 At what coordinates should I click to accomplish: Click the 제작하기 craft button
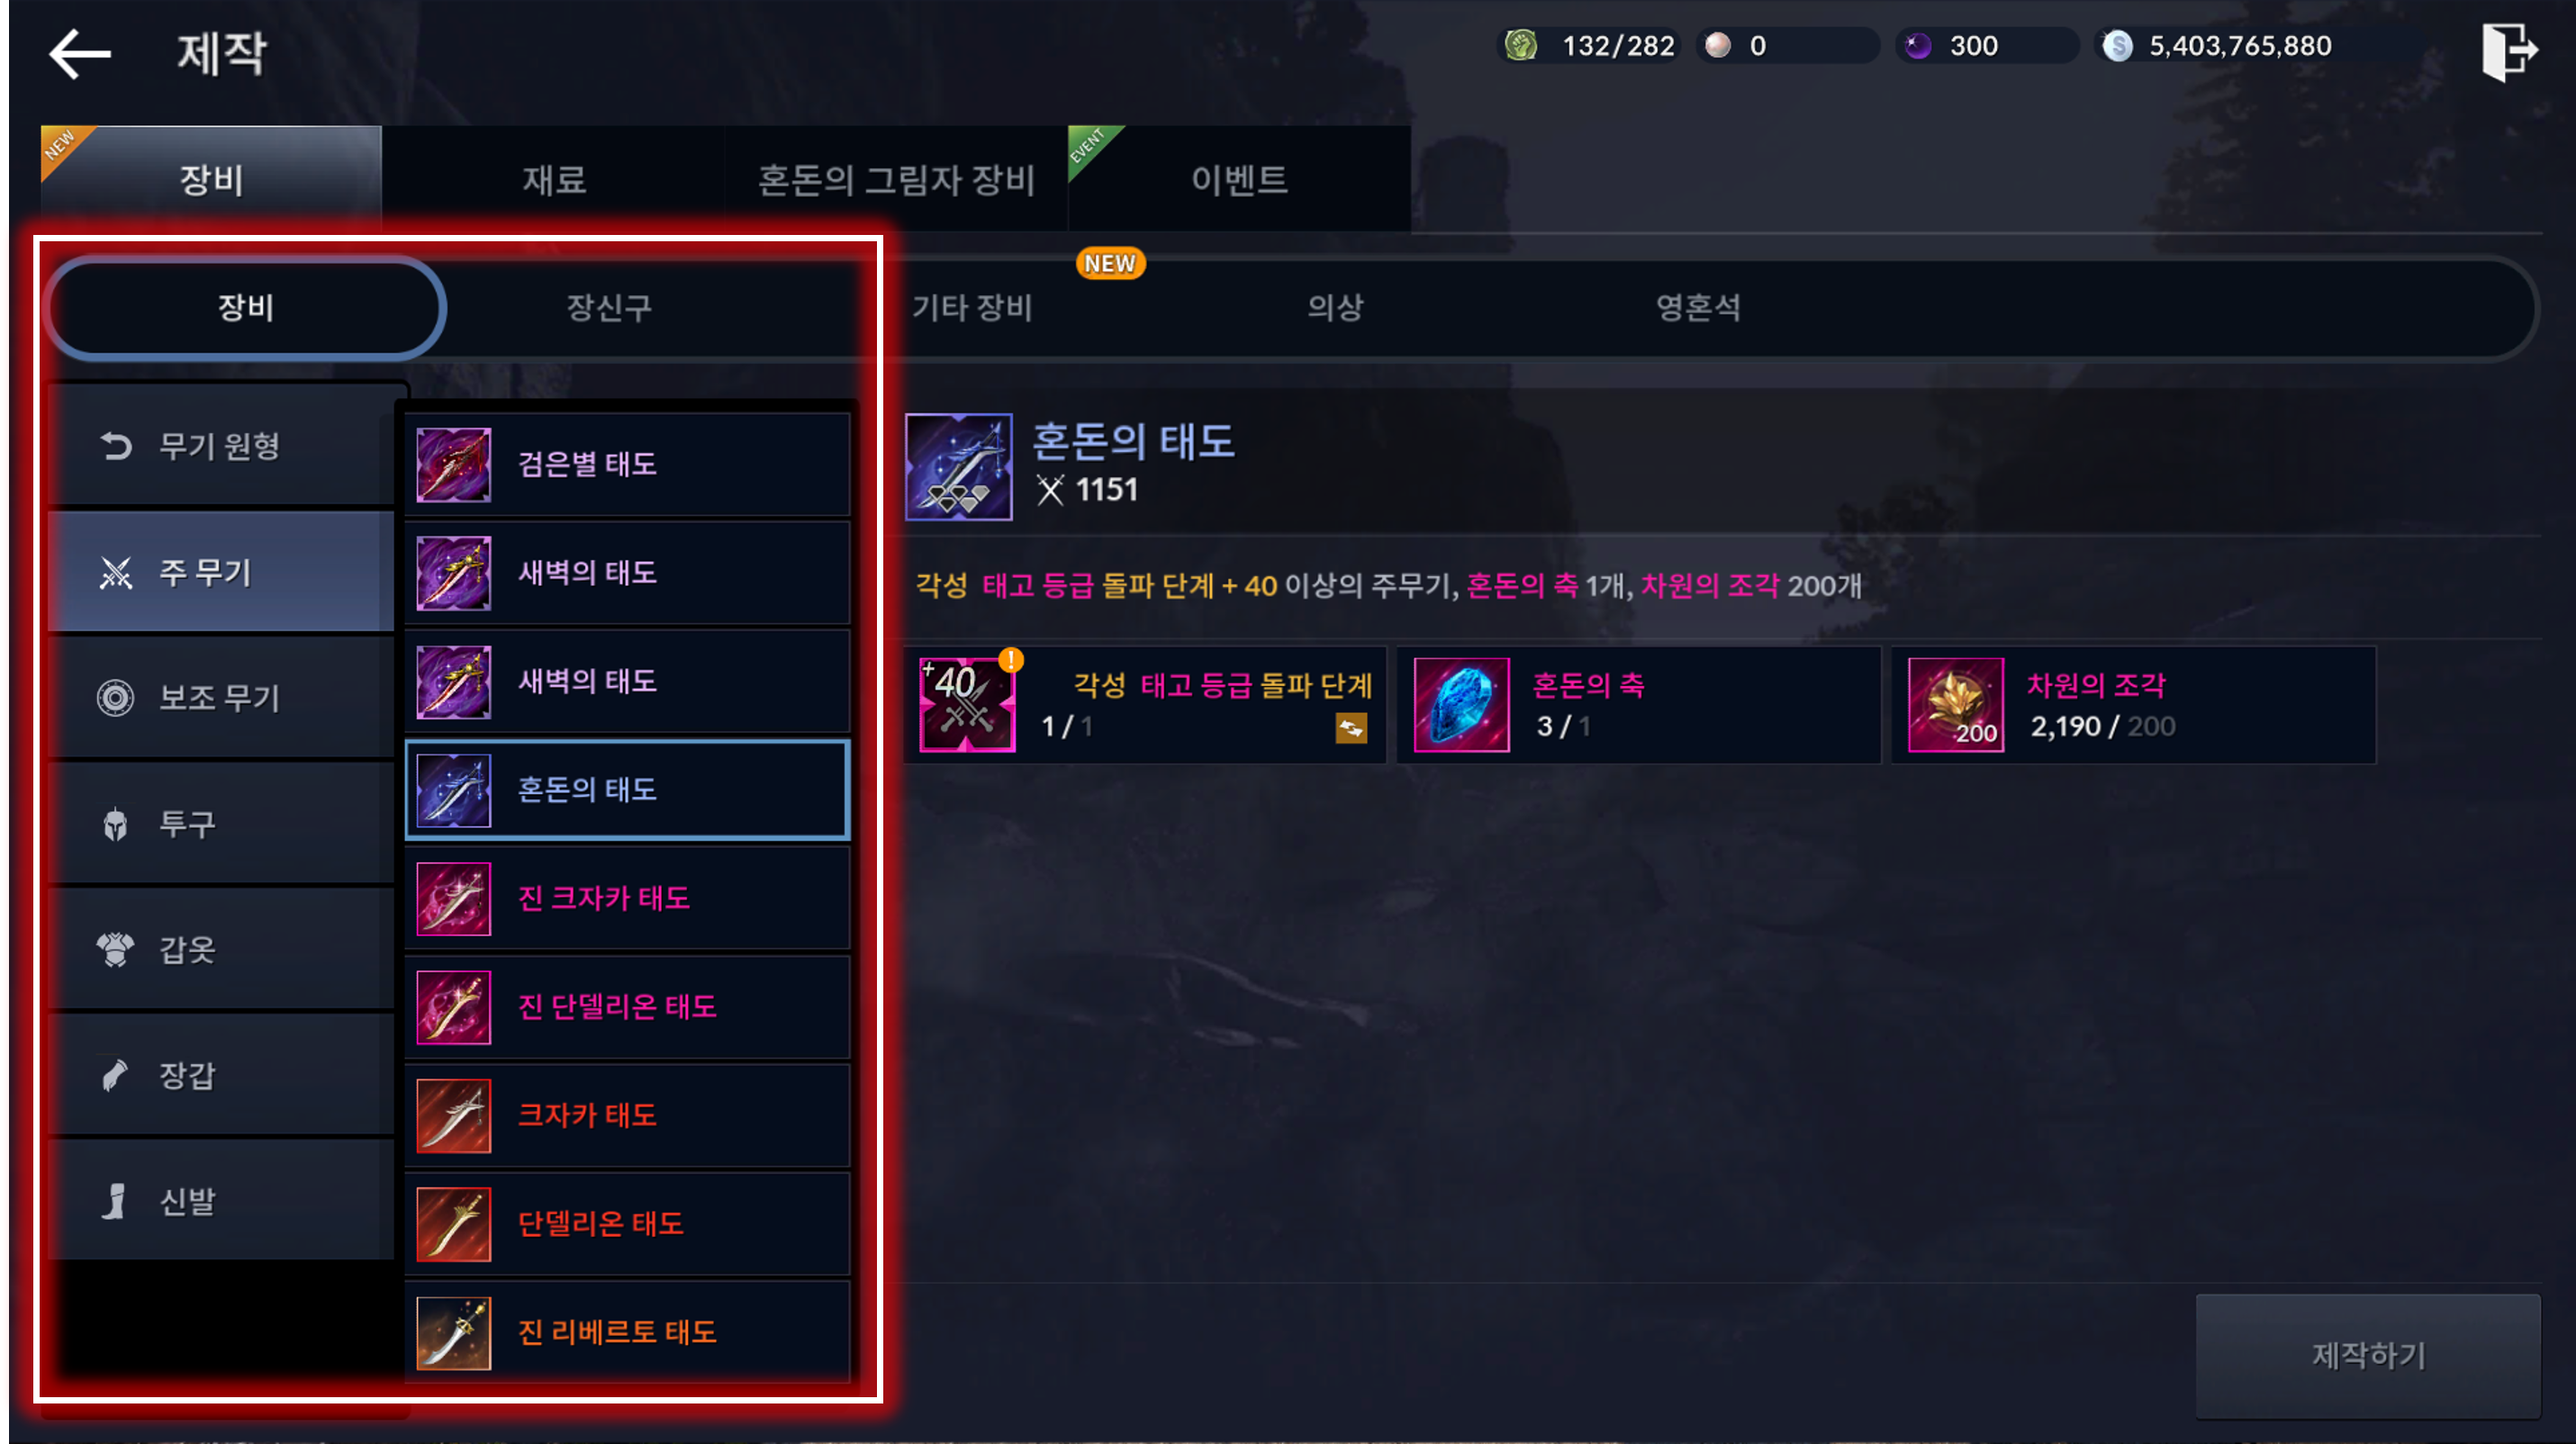[2368, 1355]
